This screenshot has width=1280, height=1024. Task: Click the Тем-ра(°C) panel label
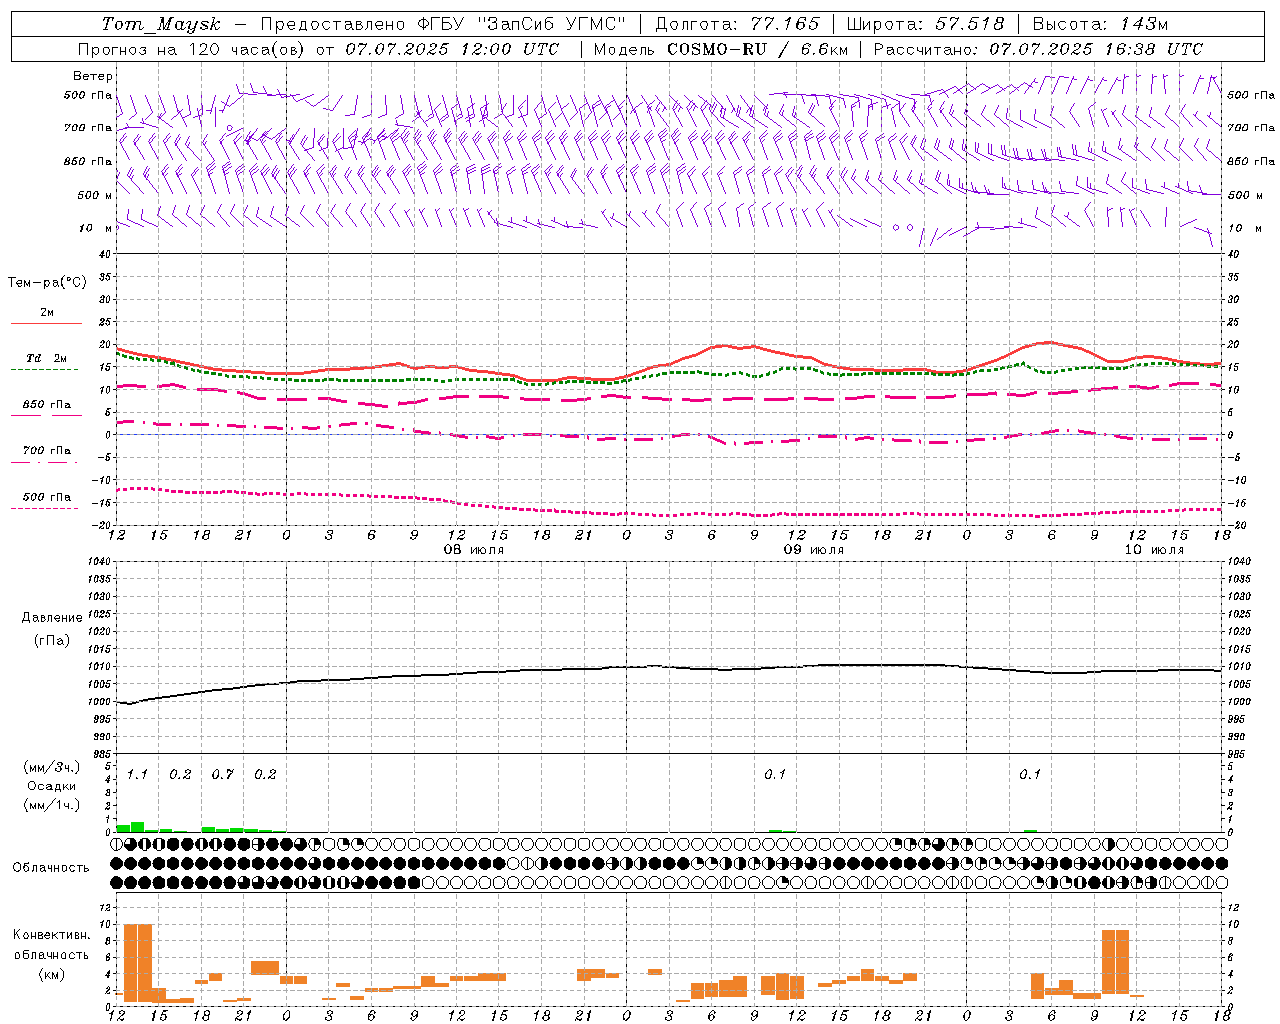[47, 283]
